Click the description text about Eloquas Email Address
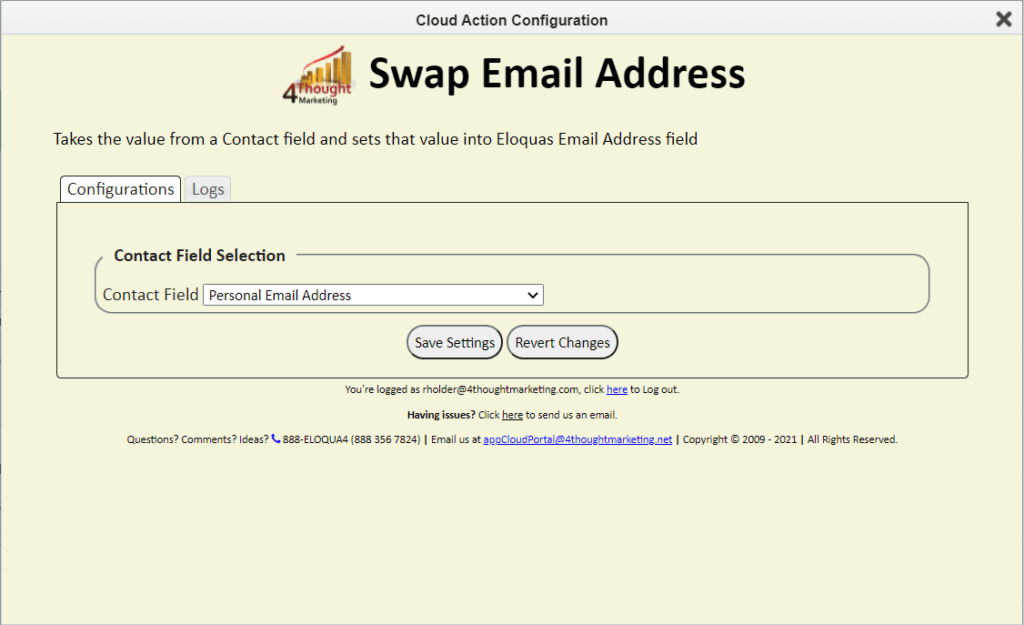 tap(376, 139)
